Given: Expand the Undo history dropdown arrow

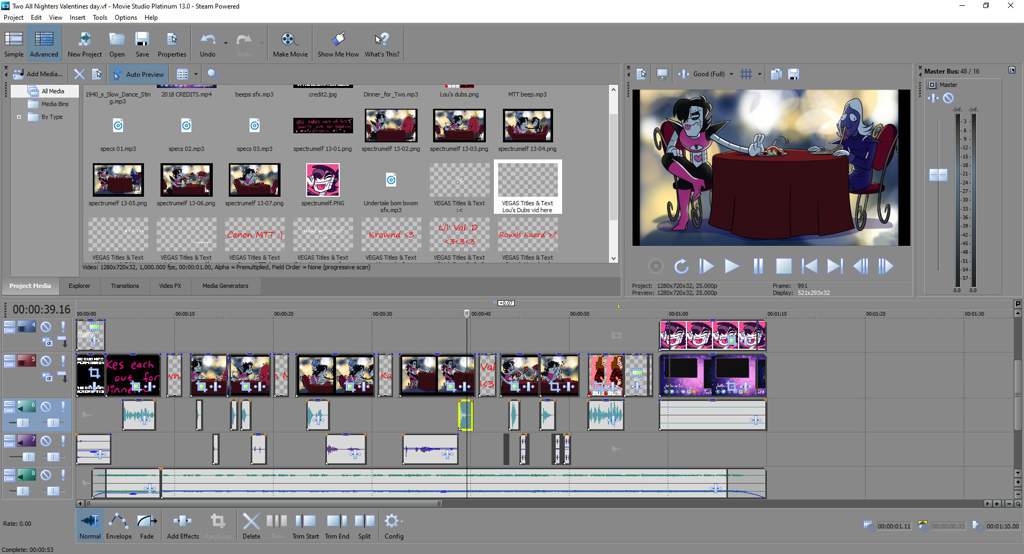Looking at the screenshot, I should (x=225, y=42).
